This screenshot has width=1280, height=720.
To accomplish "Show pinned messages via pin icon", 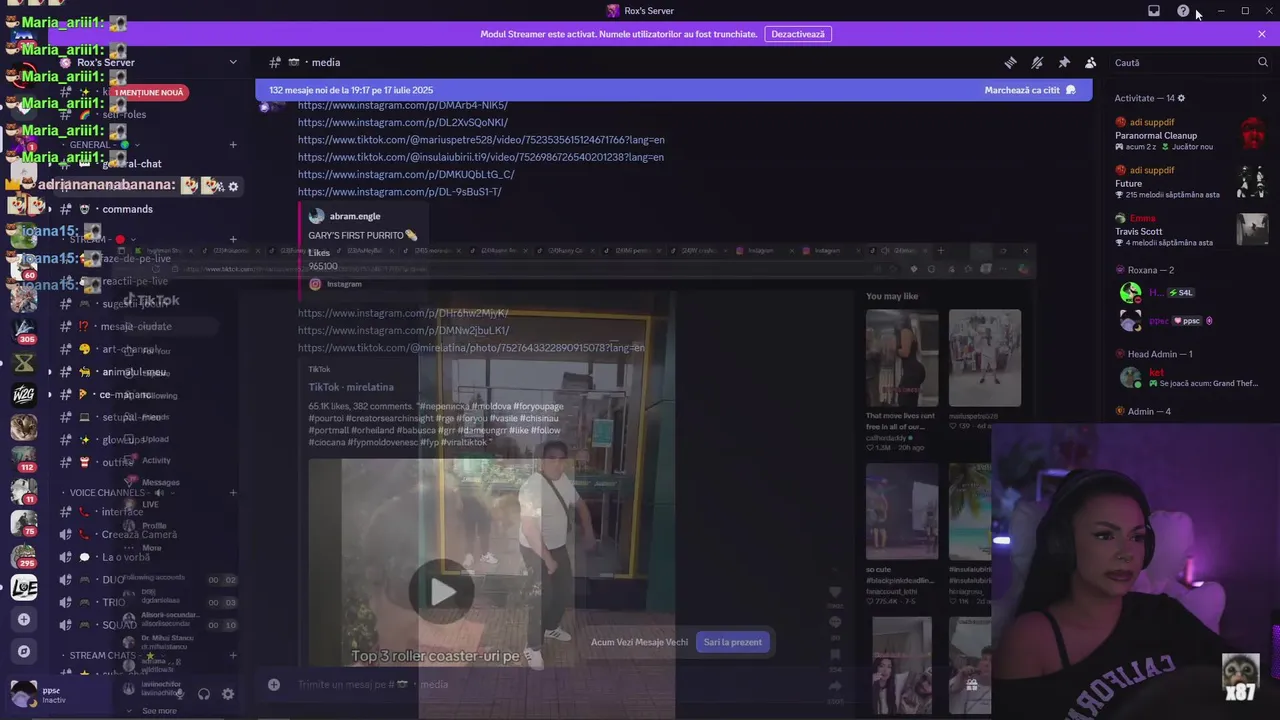I will pos(1064,62).
